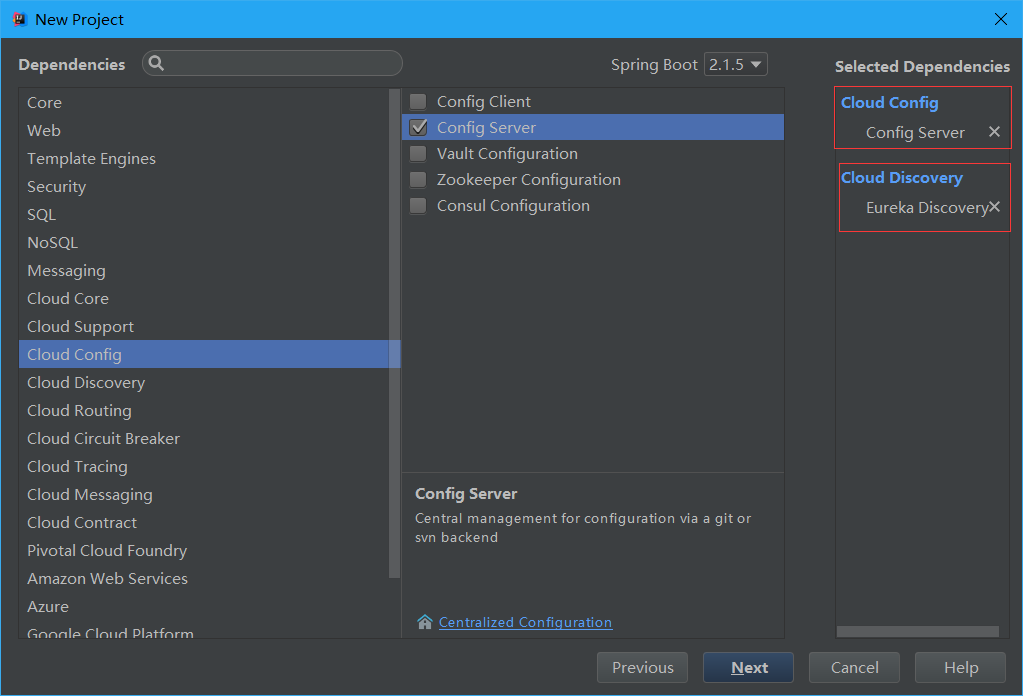Image resolution: width=1023 pixels, height=696 pixels.
Task: Click the selected dependencies horizontal scrollbar
Action: [x=917, y=631]
